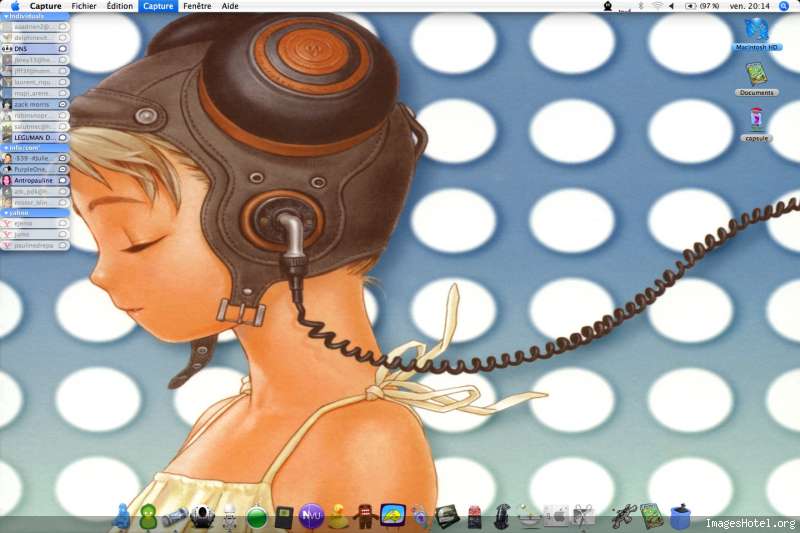The image size is (800, 533).
Task: Select the zack morris contact
Action: (35, 104)
